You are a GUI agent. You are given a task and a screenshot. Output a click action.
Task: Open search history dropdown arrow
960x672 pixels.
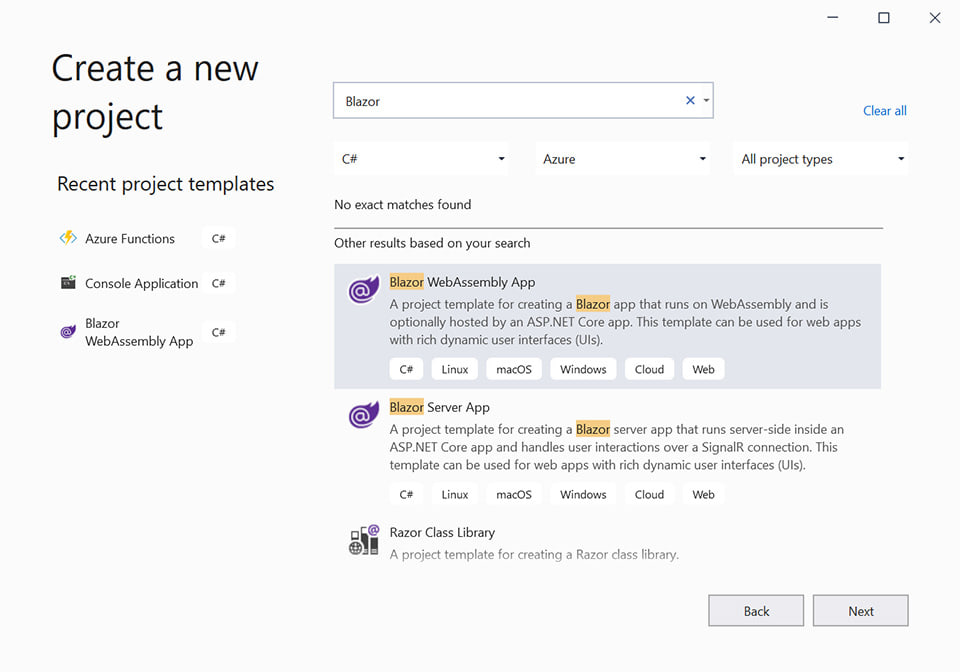pos(706,100)
